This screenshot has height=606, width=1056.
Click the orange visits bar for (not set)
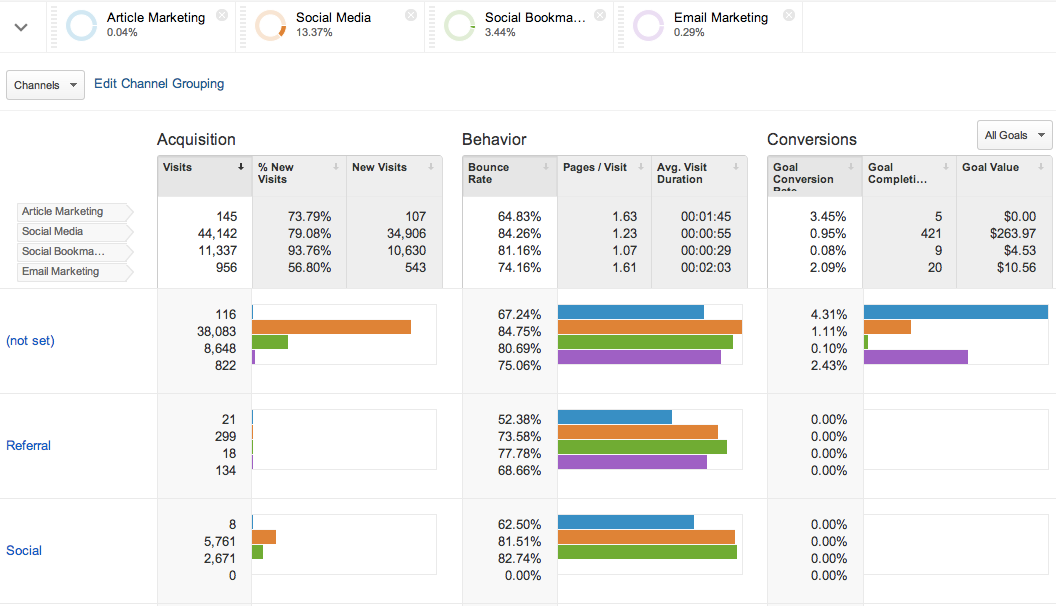pos(332,327)
